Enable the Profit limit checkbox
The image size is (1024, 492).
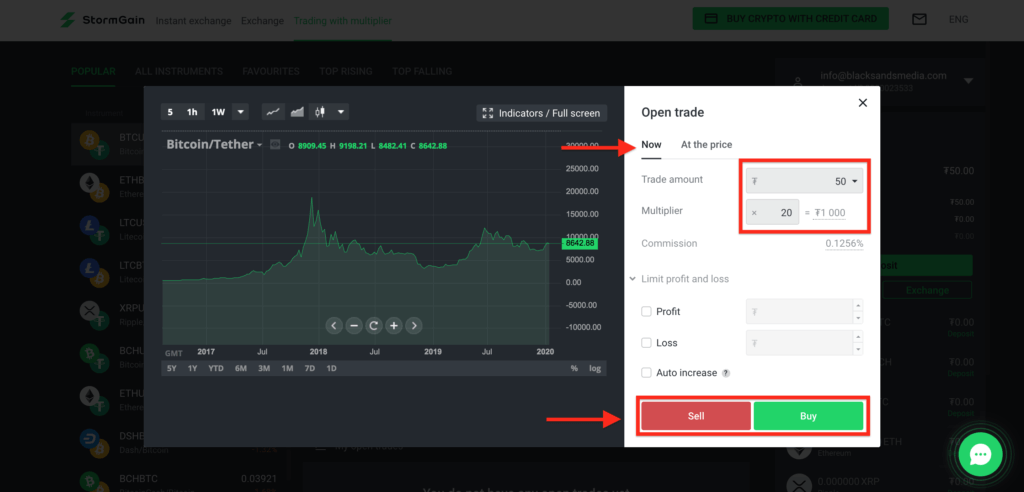(647, 312)
